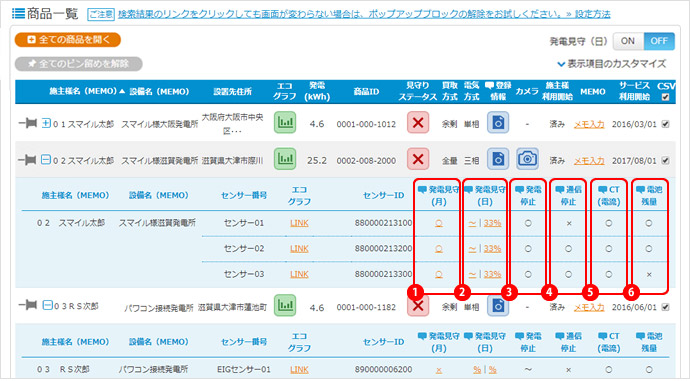Open popup block 設定方法 notice link
The width and height of the screenshot is (690, 381).
coord(592,15)
